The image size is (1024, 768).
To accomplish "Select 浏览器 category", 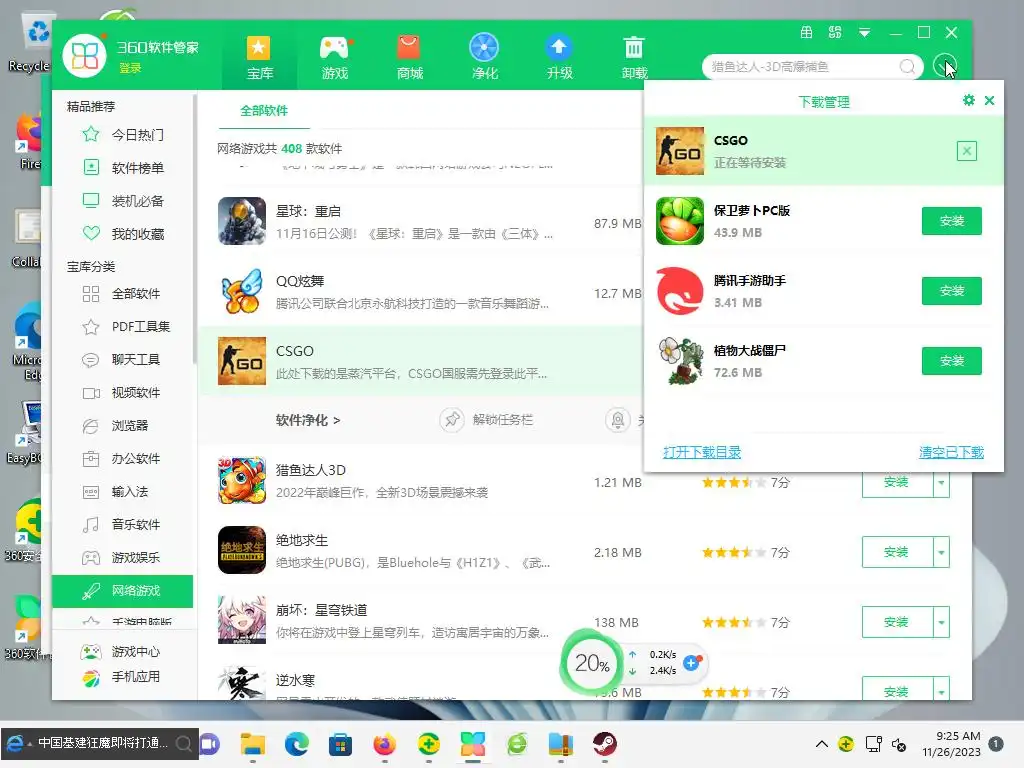I will 123,425.
